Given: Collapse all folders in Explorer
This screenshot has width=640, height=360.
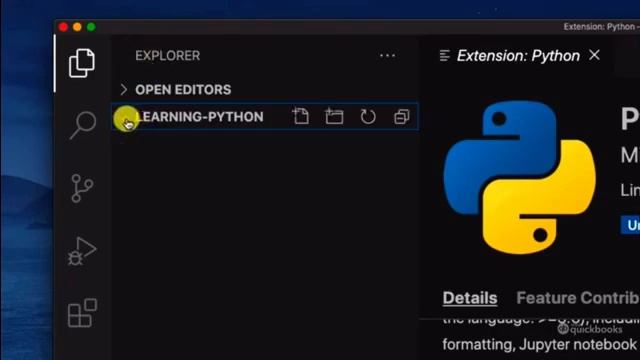Looking at the screenshot, I should coord(402,117).
